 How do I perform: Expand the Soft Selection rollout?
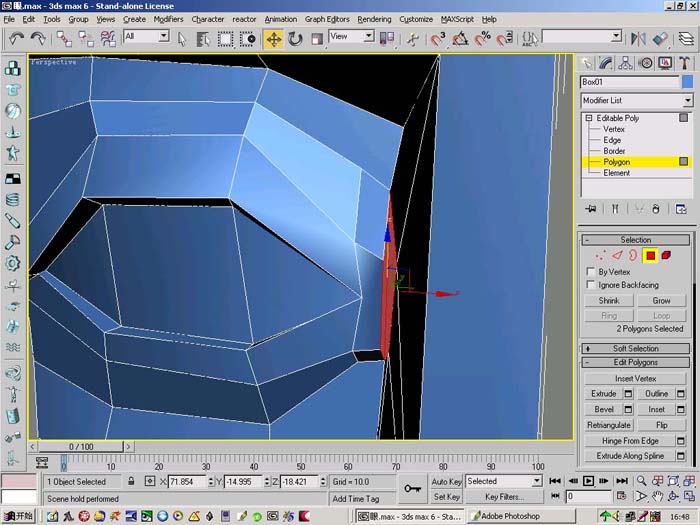click(x=635, y=349)
